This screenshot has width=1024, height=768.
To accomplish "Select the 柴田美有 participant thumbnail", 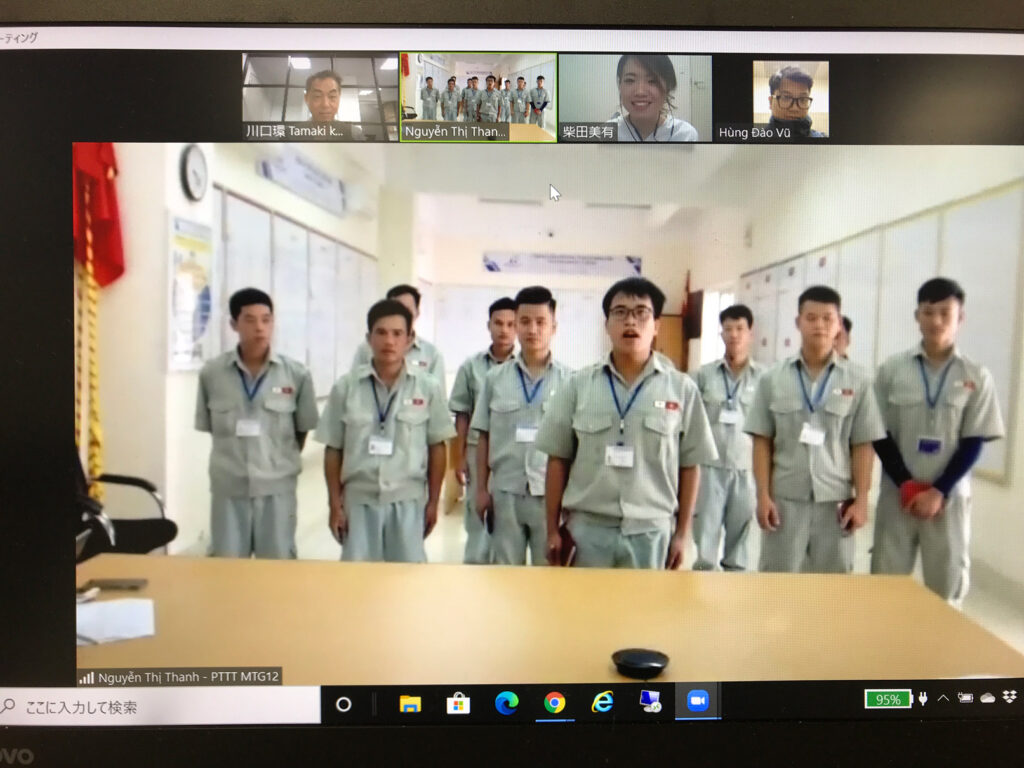I will point(635,97).
